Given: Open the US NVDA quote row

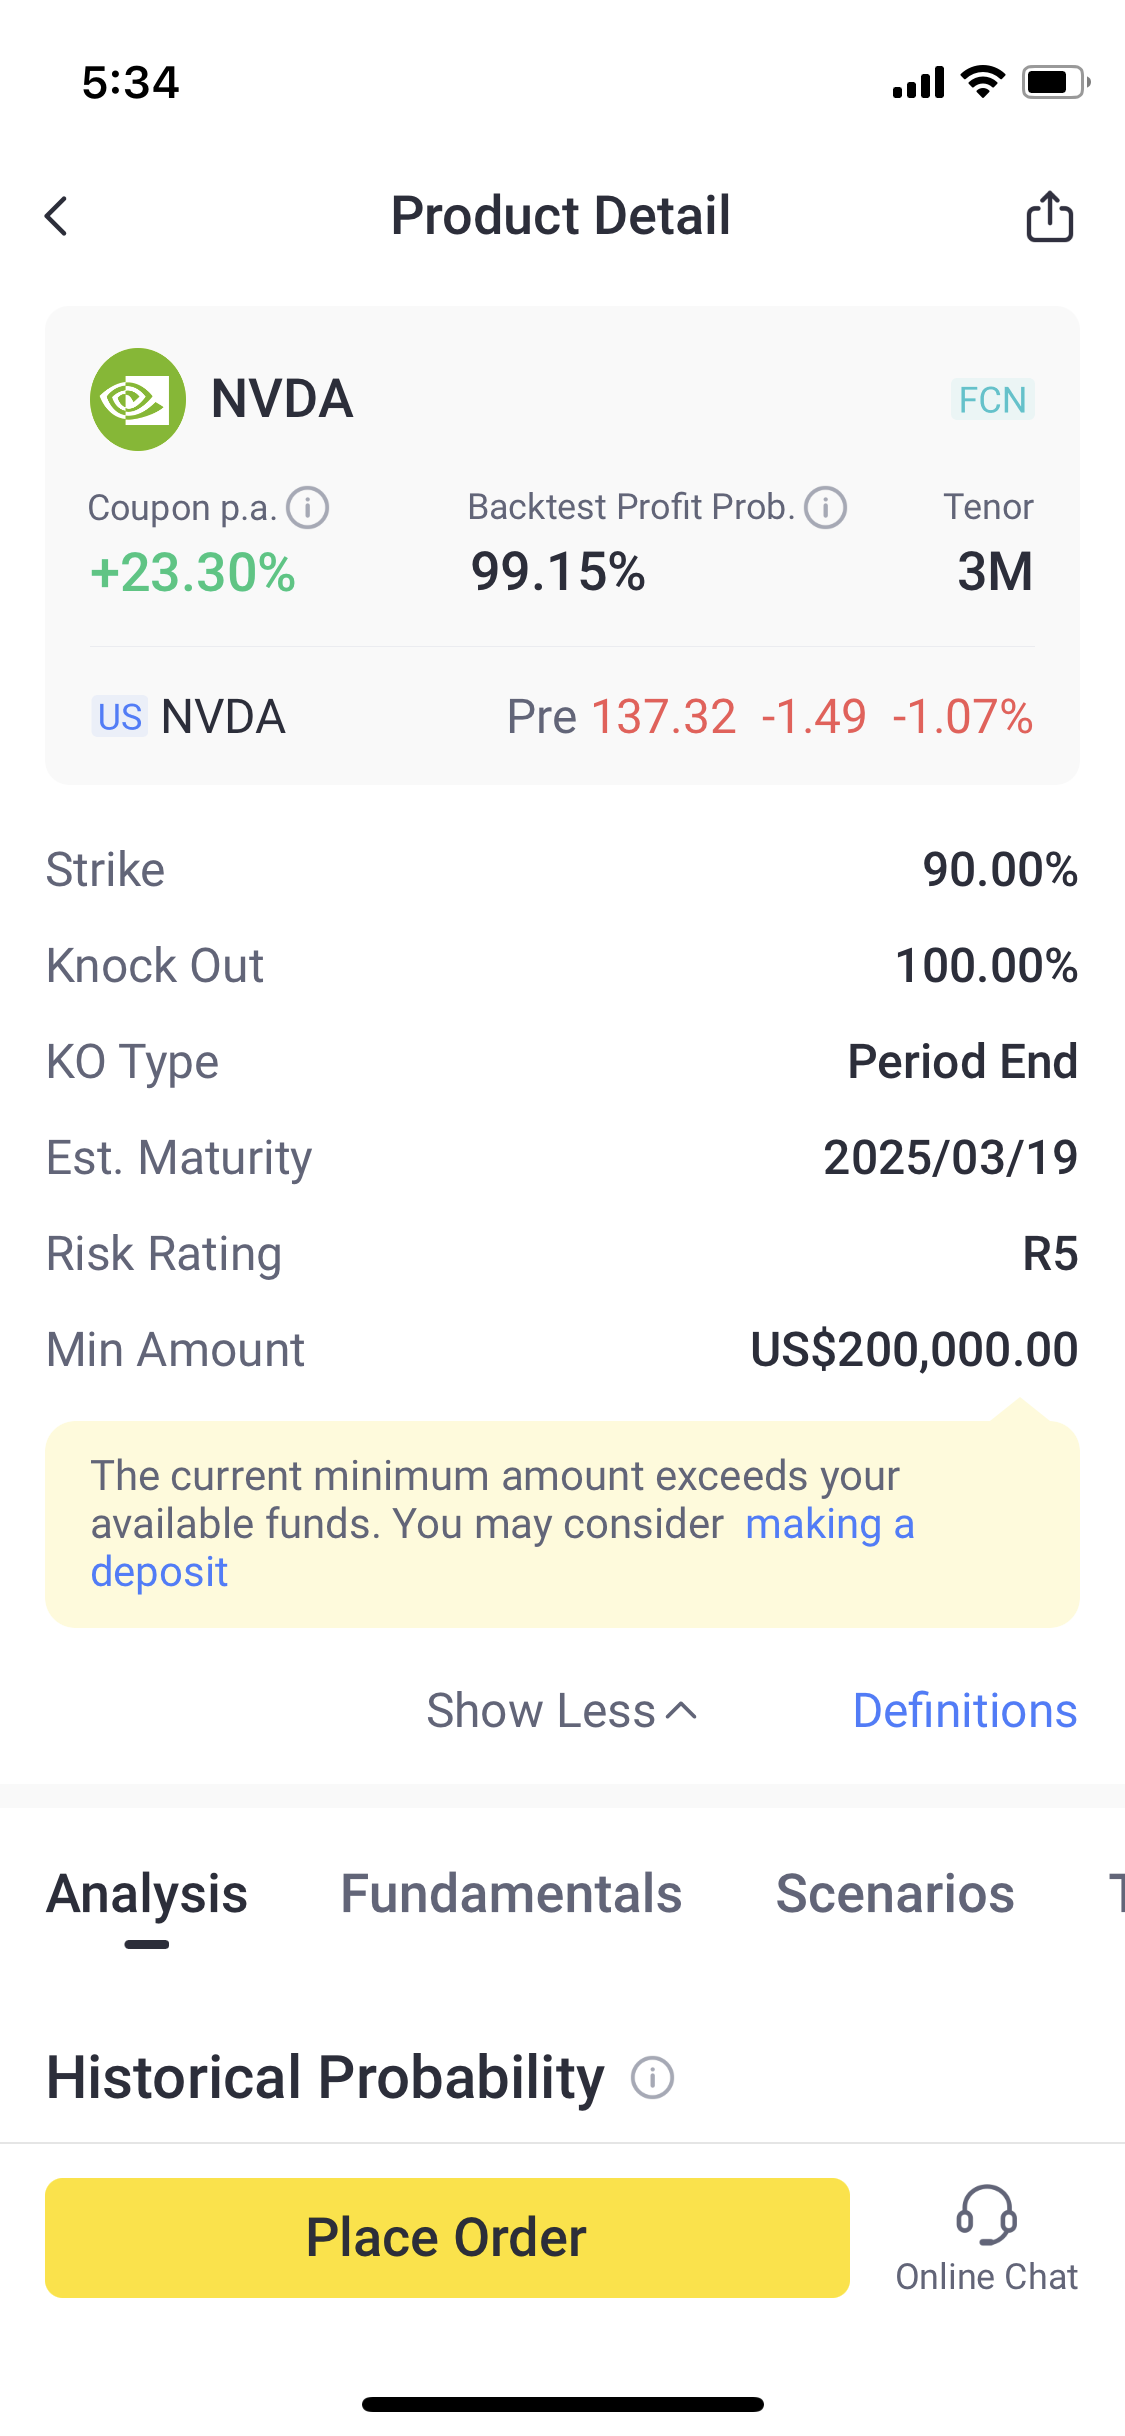Looking at the screenshot, I should pos(562,717).
